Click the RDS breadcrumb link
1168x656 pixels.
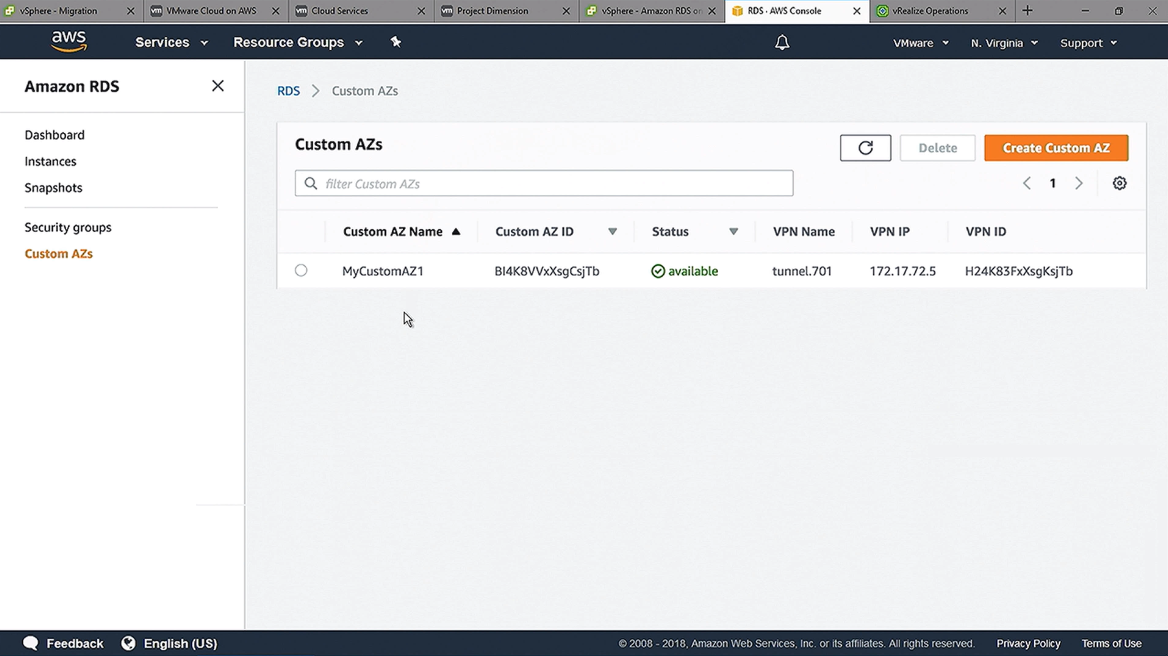pos(288,91)
